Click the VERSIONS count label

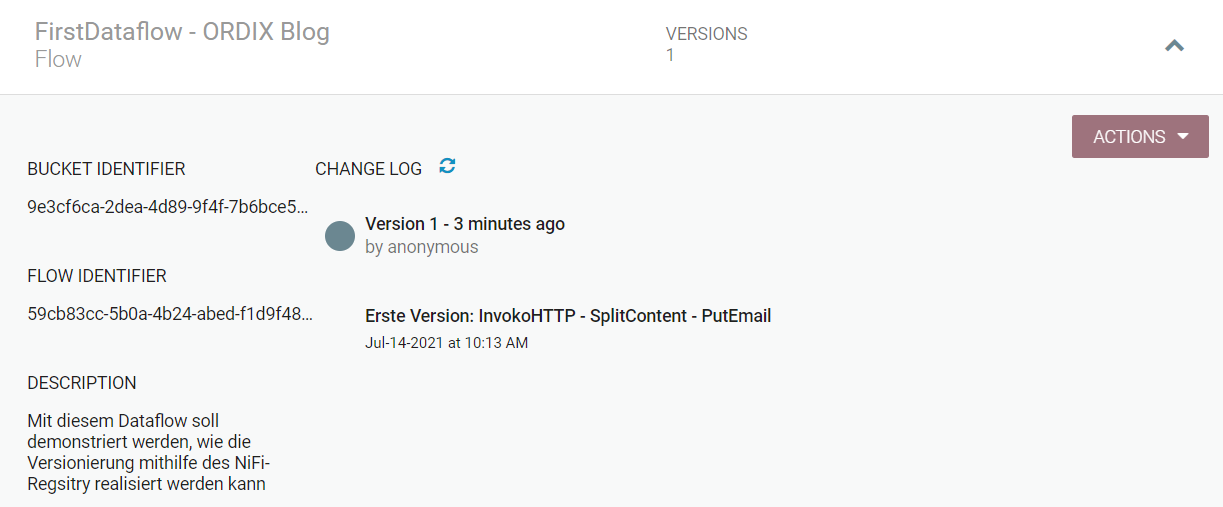[706, 34]
